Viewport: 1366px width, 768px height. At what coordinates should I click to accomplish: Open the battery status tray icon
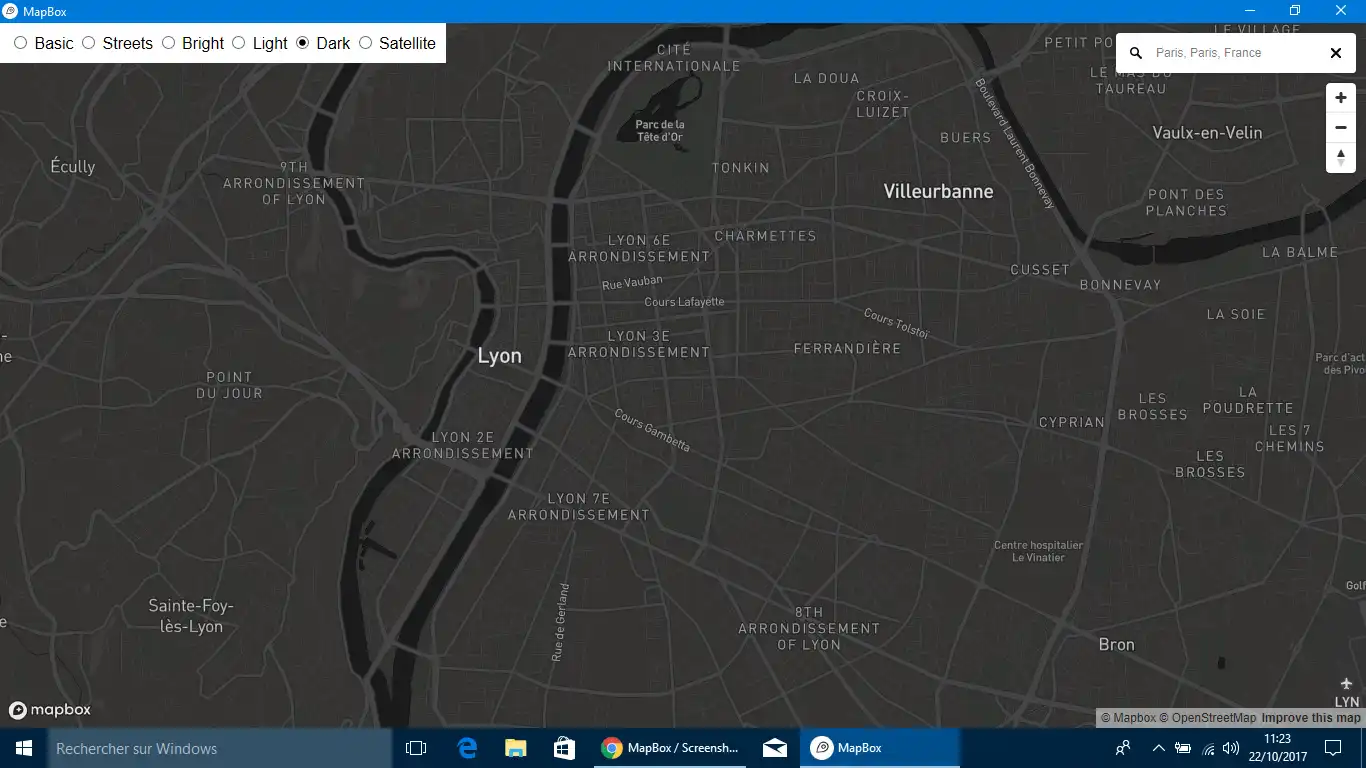[x=1183, y=748]
